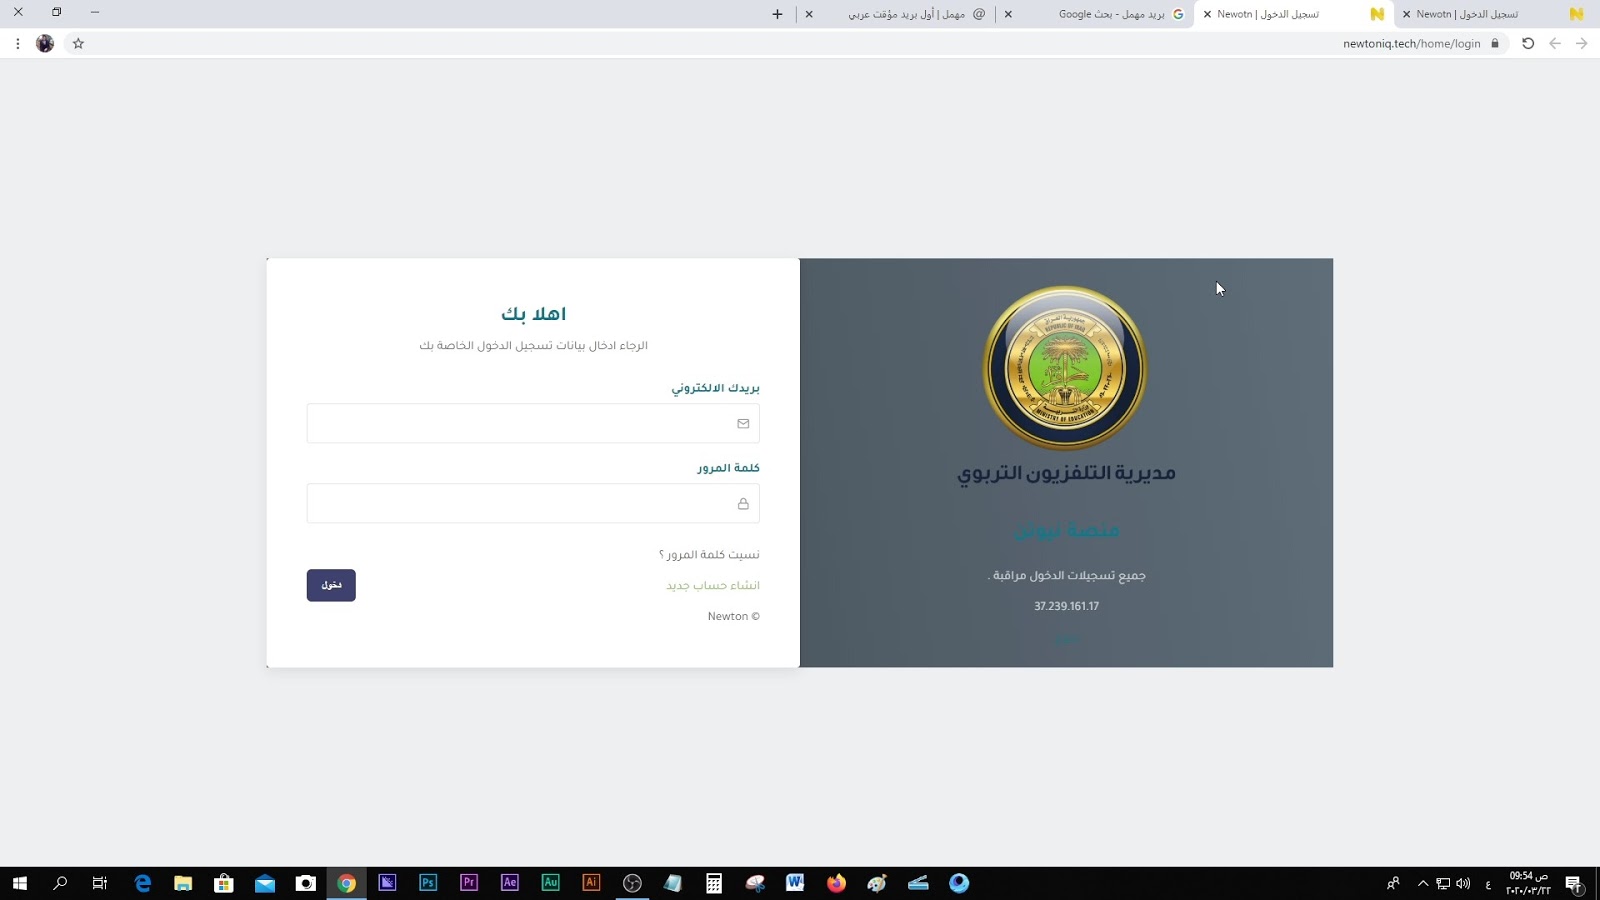The height and width of the screenshot is (900, 1600).
Task: Click the كلمة المرور field label
Action: pos(728,467)
